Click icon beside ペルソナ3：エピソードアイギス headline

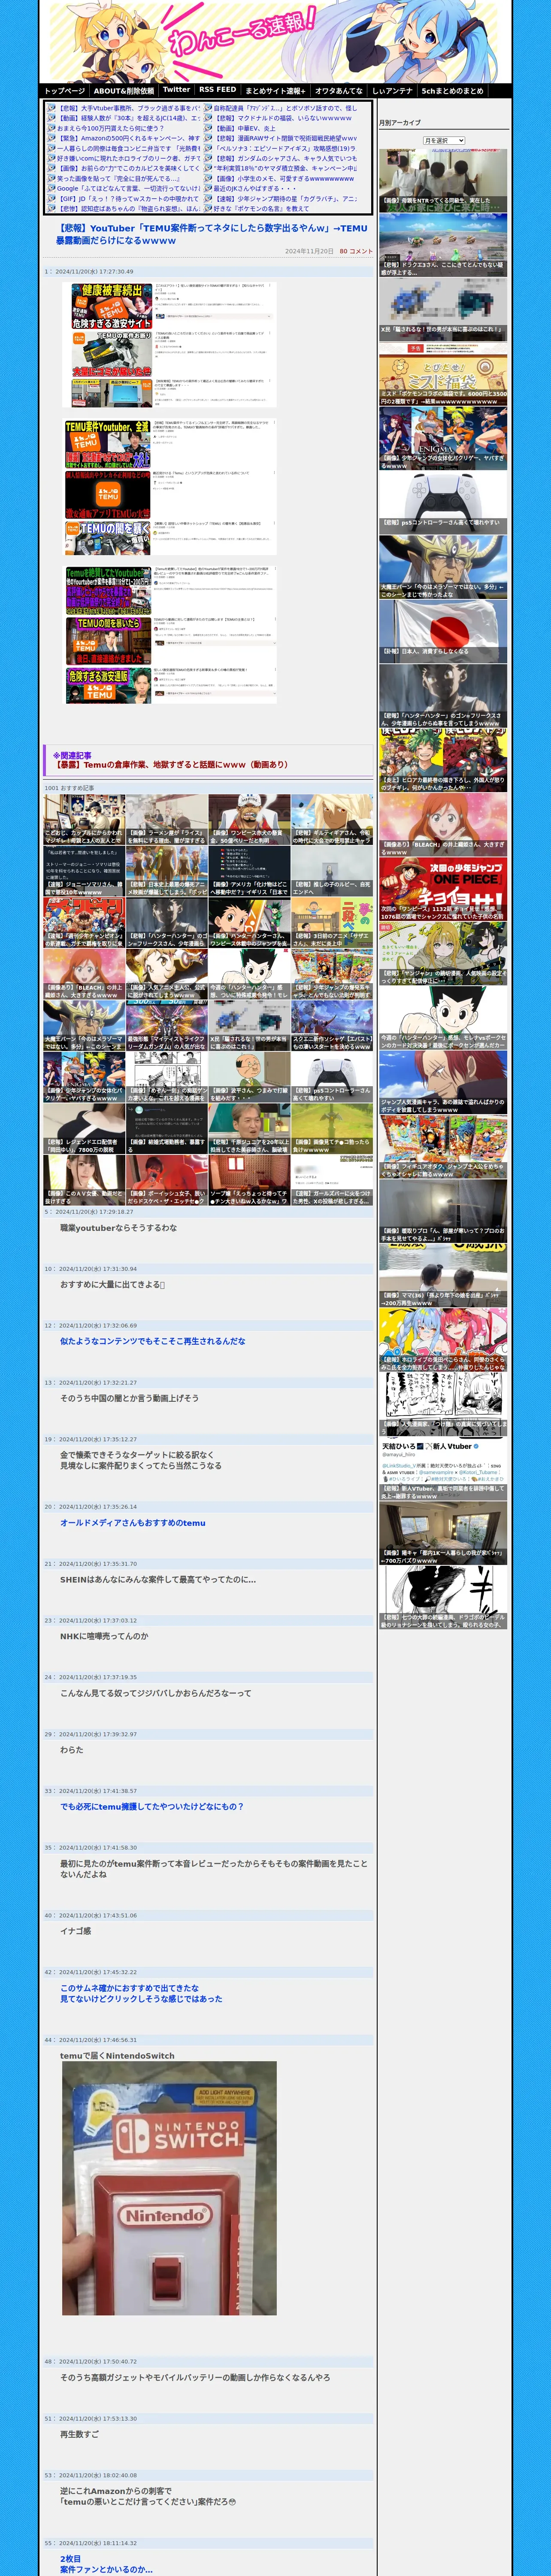click(208, 148)
